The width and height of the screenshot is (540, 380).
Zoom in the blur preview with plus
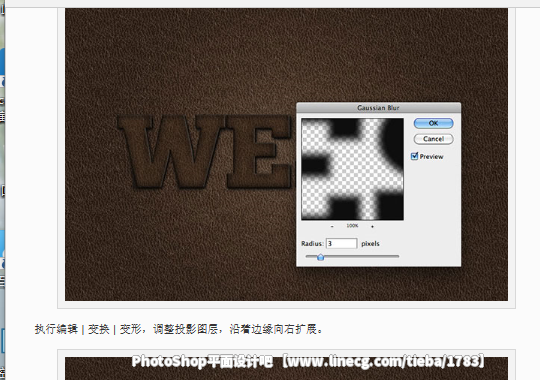tap(372, 226)
